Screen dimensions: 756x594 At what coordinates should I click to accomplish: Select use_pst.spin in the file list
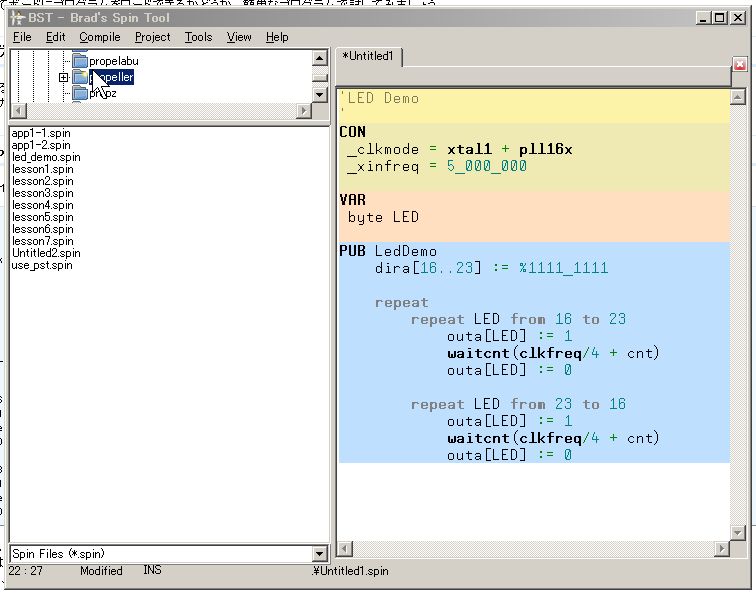(42, 265)
